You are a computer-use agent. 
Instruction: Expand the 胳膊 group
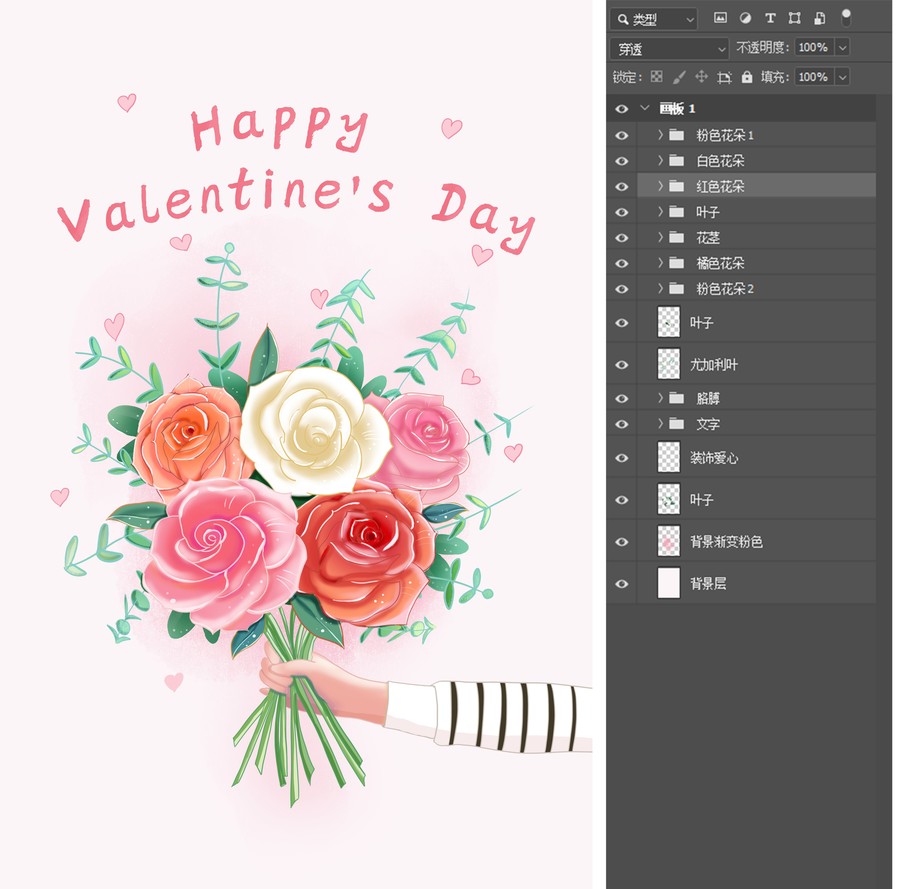660,398
